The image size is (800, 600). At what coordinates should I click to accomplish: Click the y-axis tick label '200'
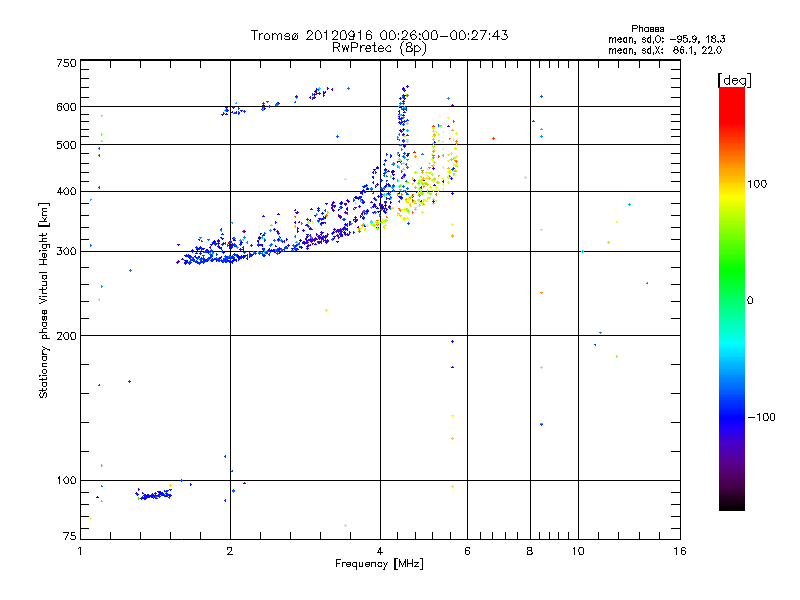tap(66, 336)
